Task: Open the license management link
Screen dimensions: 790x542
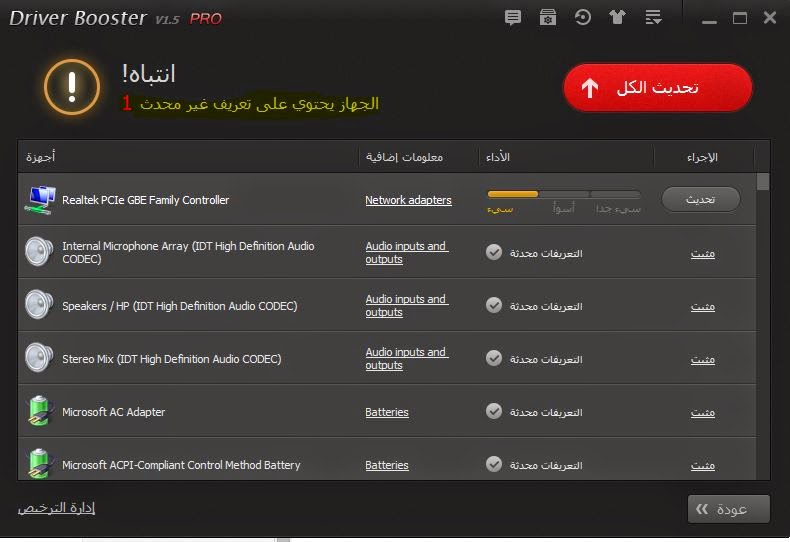Action: tap(56, 508)
